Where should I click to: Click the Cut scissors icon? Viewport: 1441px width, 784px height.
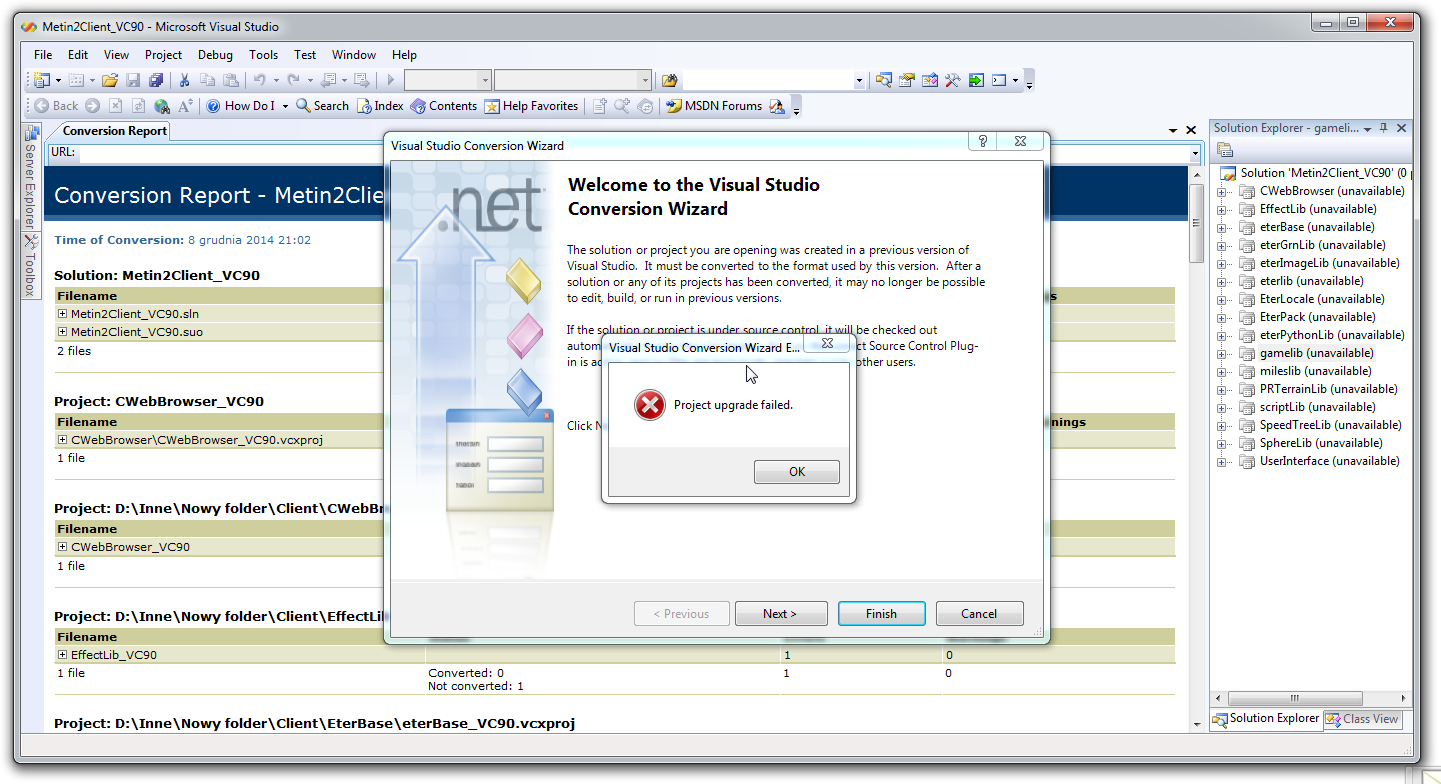184,80
